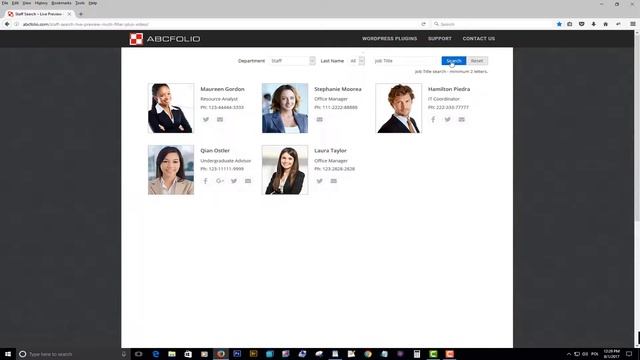The width and height of the screenshot is (640, 360).
Task: Open the File menu
Action: (x=5, y=3)
